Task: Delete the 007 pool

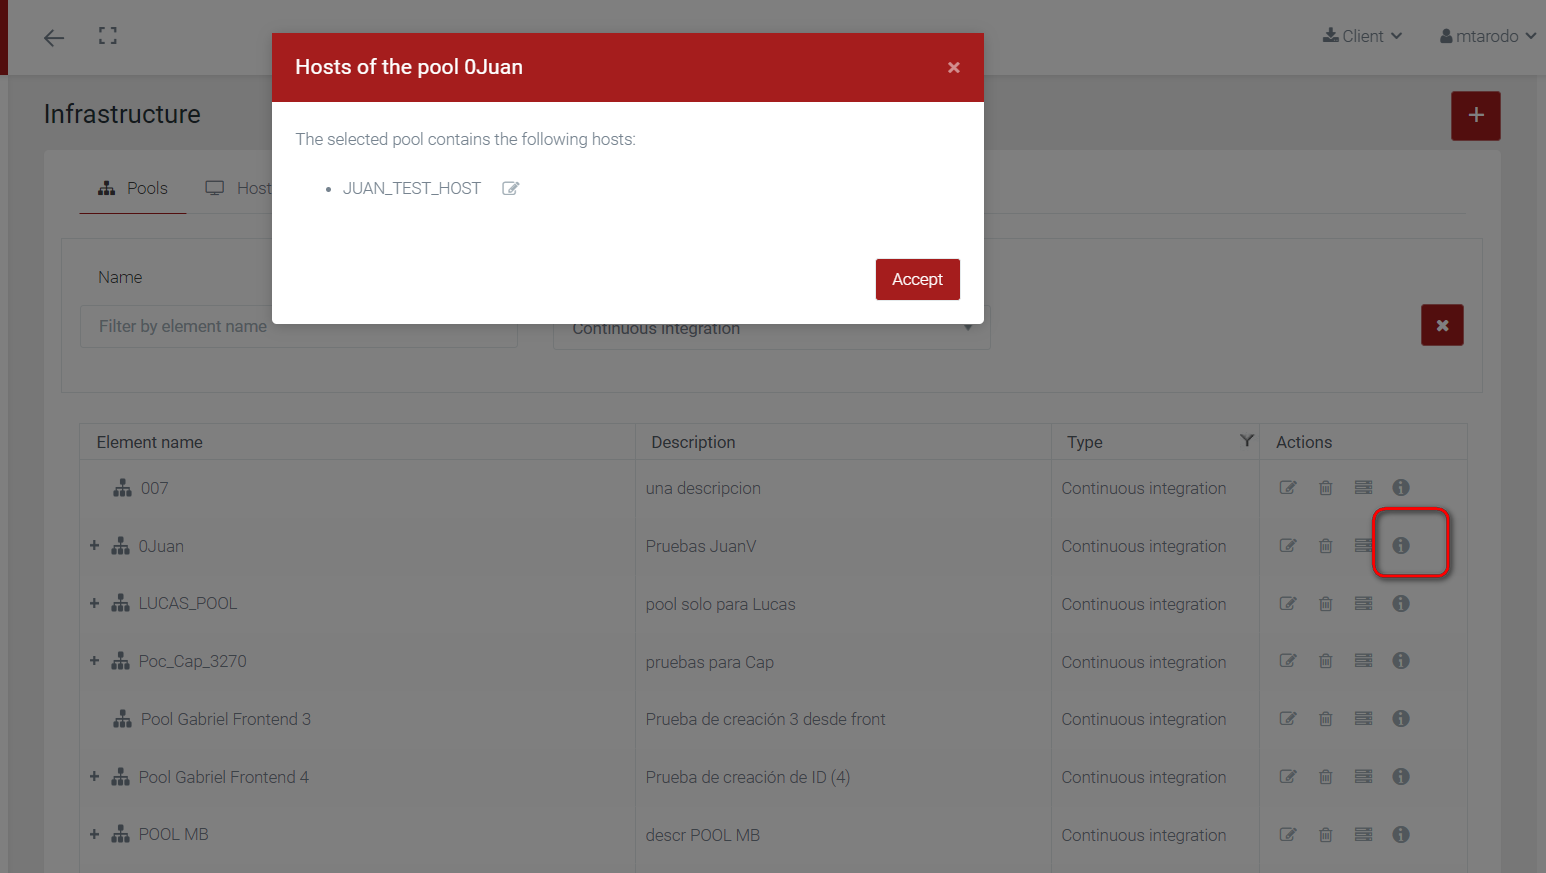Action: (1325, 488)
